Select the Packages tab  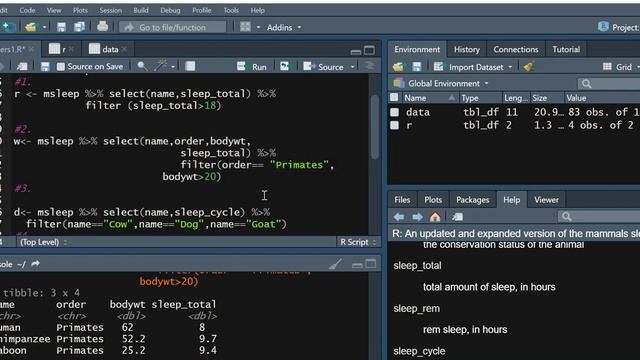473,200
